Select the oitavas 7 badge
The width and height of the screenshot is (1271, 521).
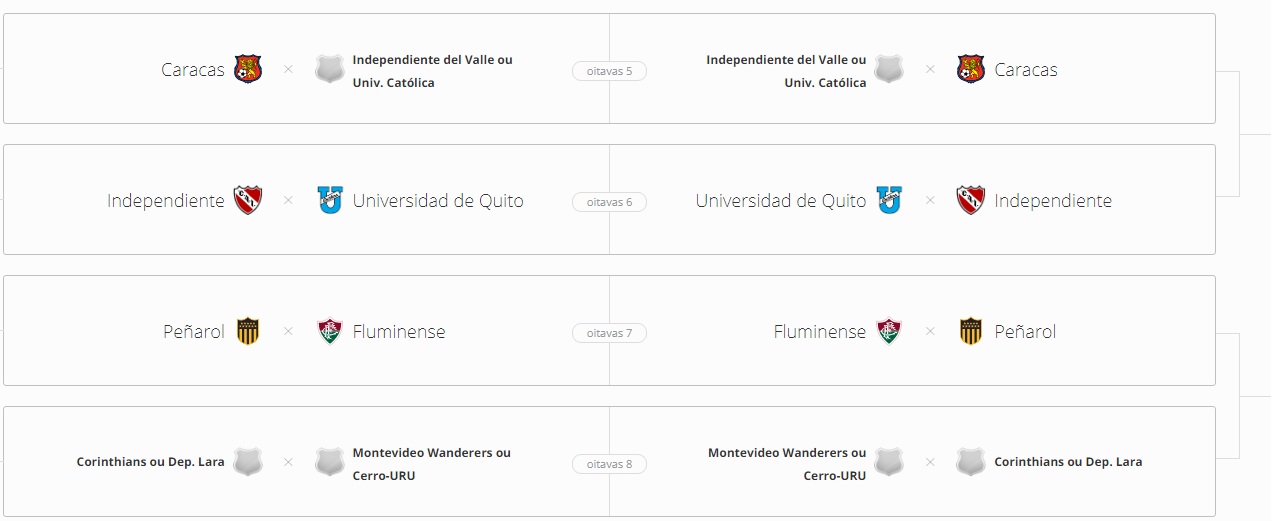609,333
